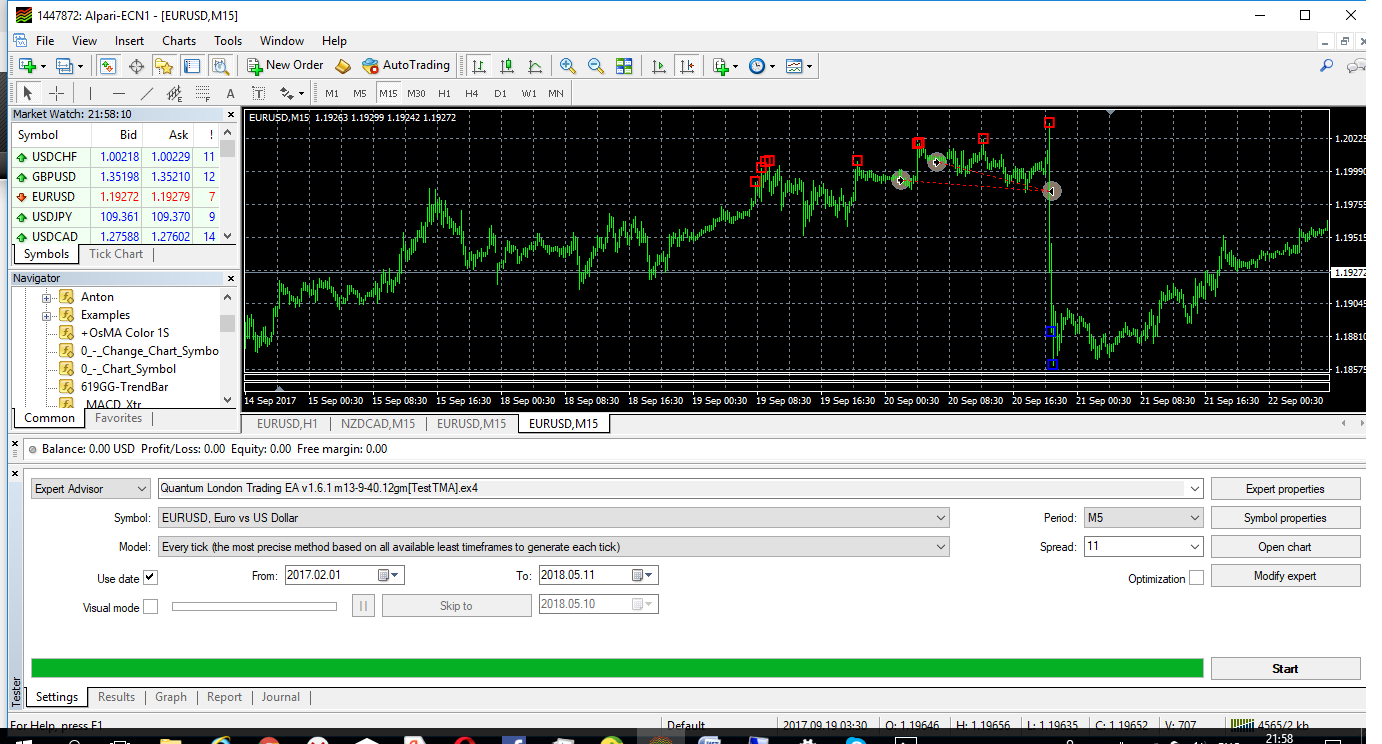1382x744 pixels.
Task: Open the Tick Chart tab
Action: (116, 254)
